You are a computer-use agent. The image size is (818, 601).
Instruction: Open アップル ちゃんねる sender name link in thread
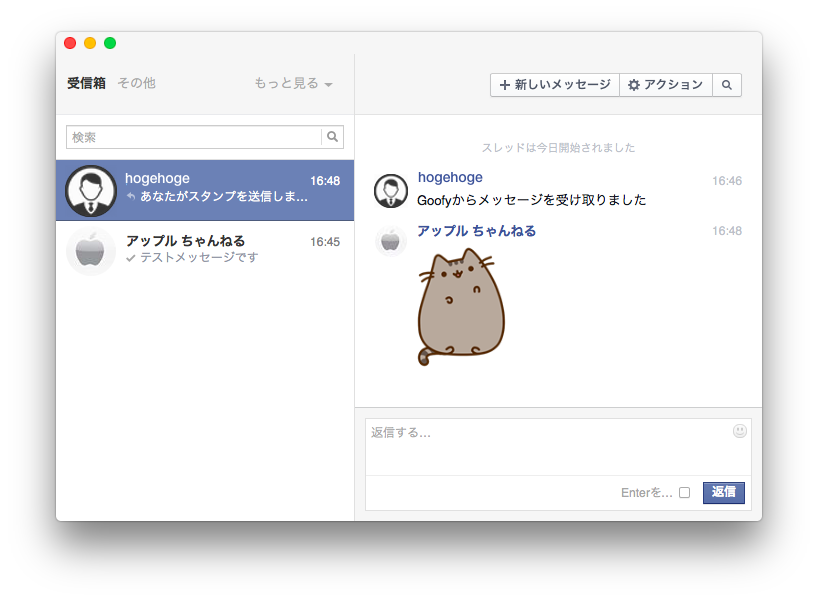pyautogui.click(x=476, y=231)
